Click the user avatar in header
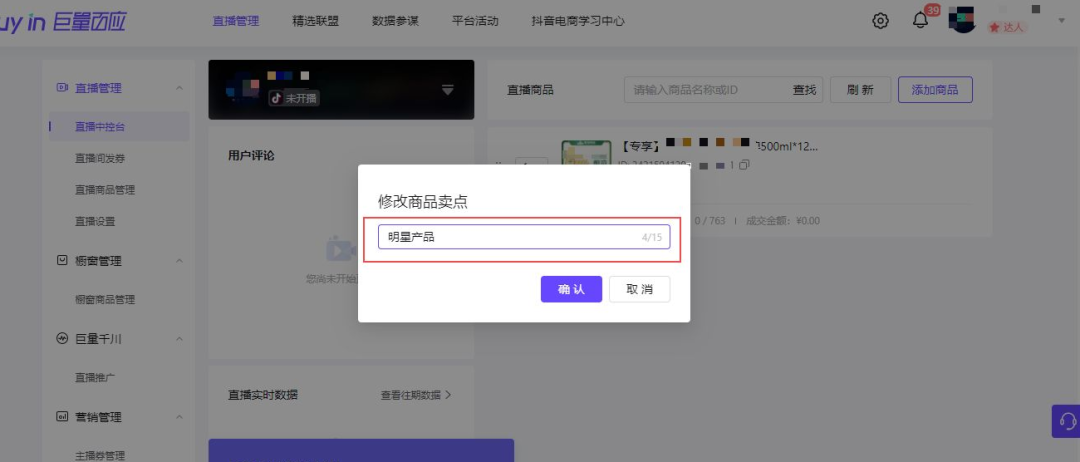 (962, 19)
